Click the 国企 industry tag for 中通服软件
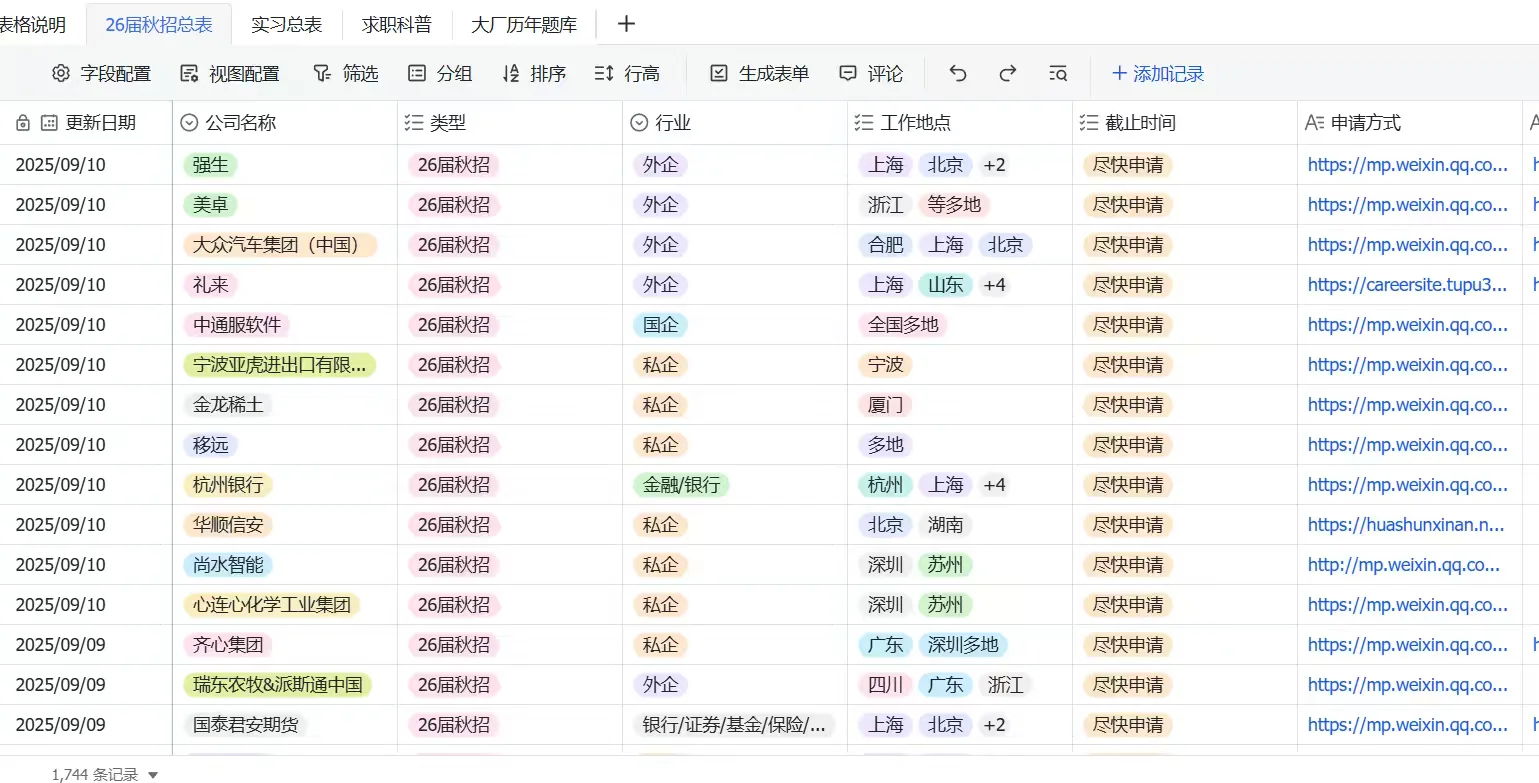 (660, 325)
